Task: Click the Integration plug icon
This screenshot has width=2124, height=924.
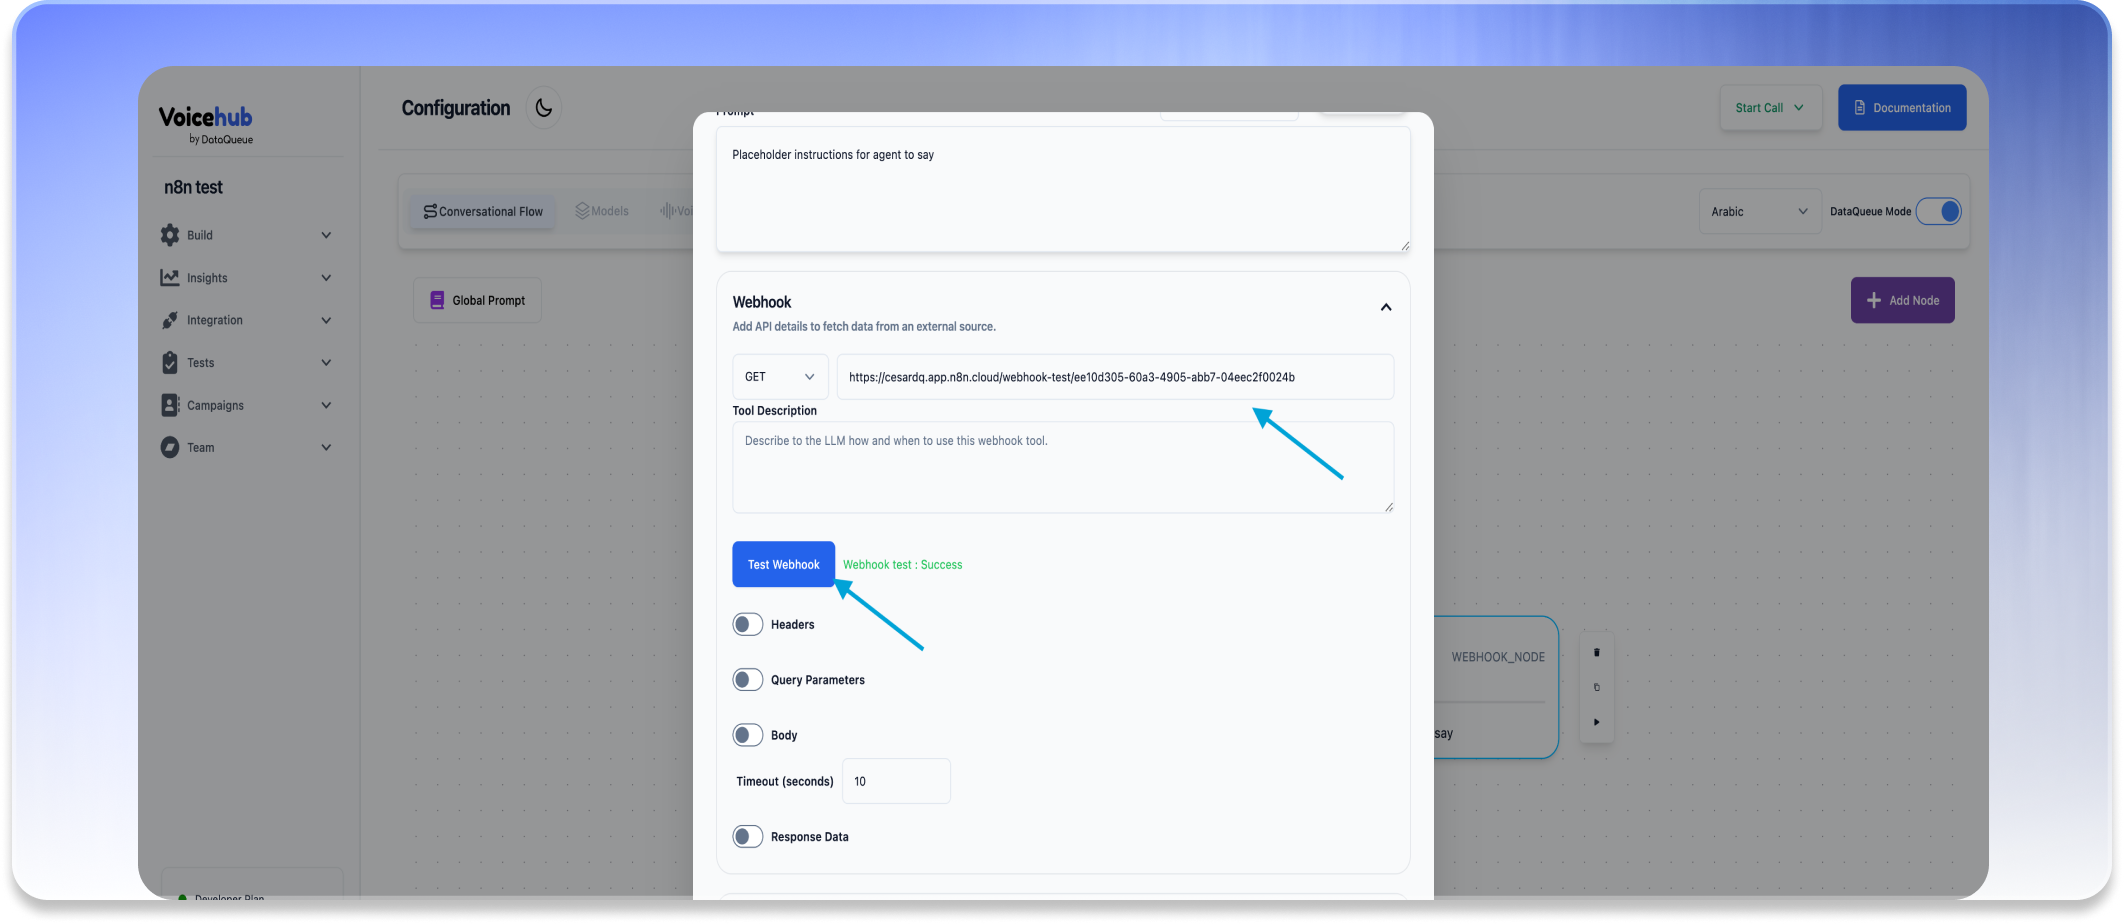Action: click(x=170, y=320)
